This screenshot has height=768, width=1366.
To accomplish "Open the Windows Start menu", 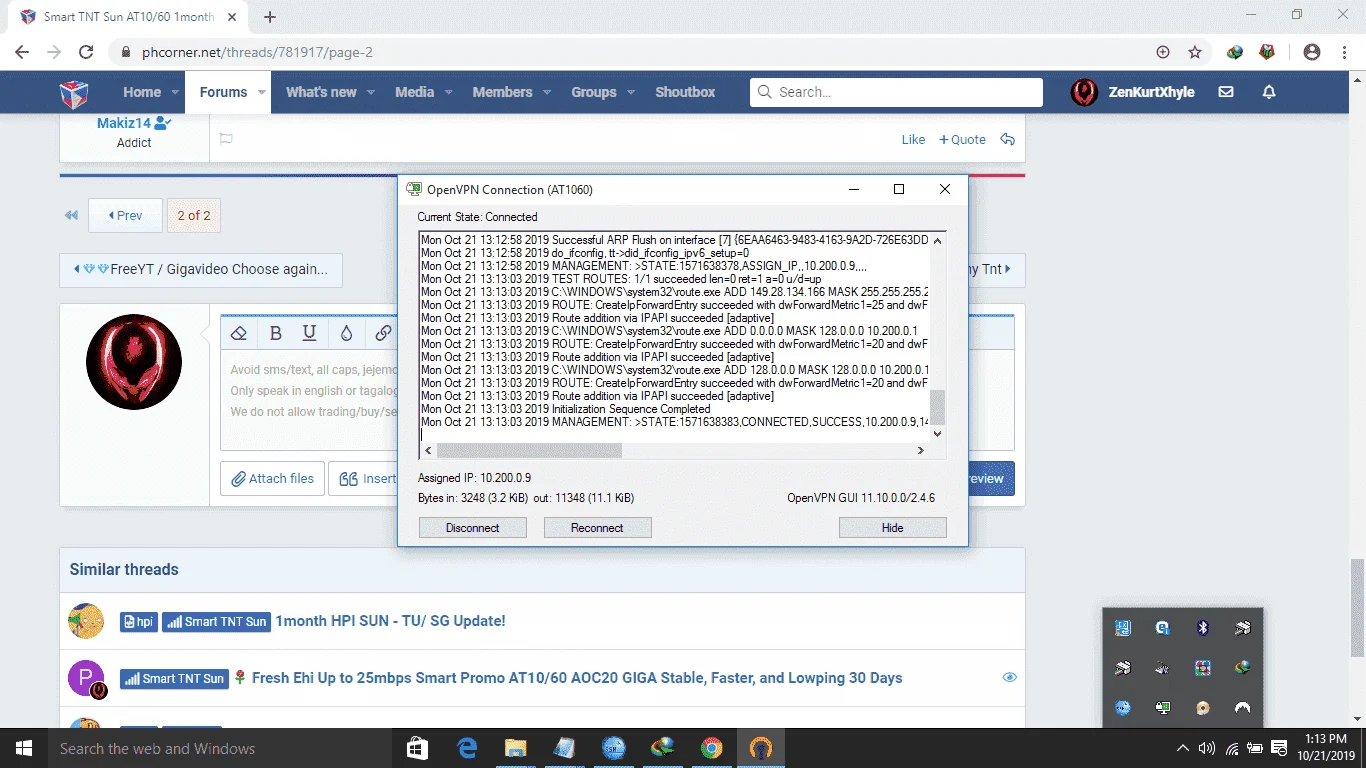I will click(22, 748).
